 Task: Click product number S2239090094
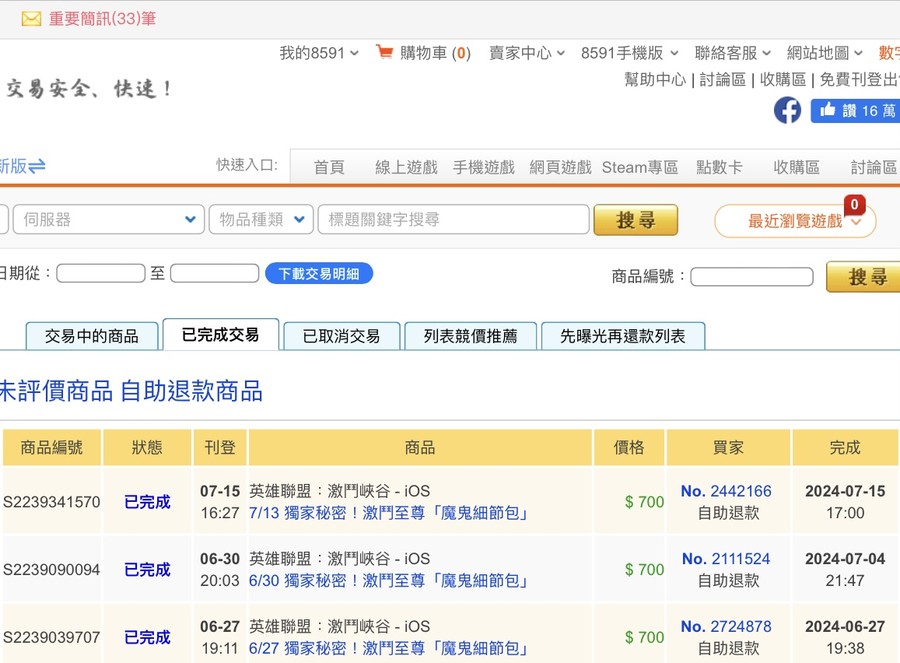pyautogui.click(x=52, y=570)
